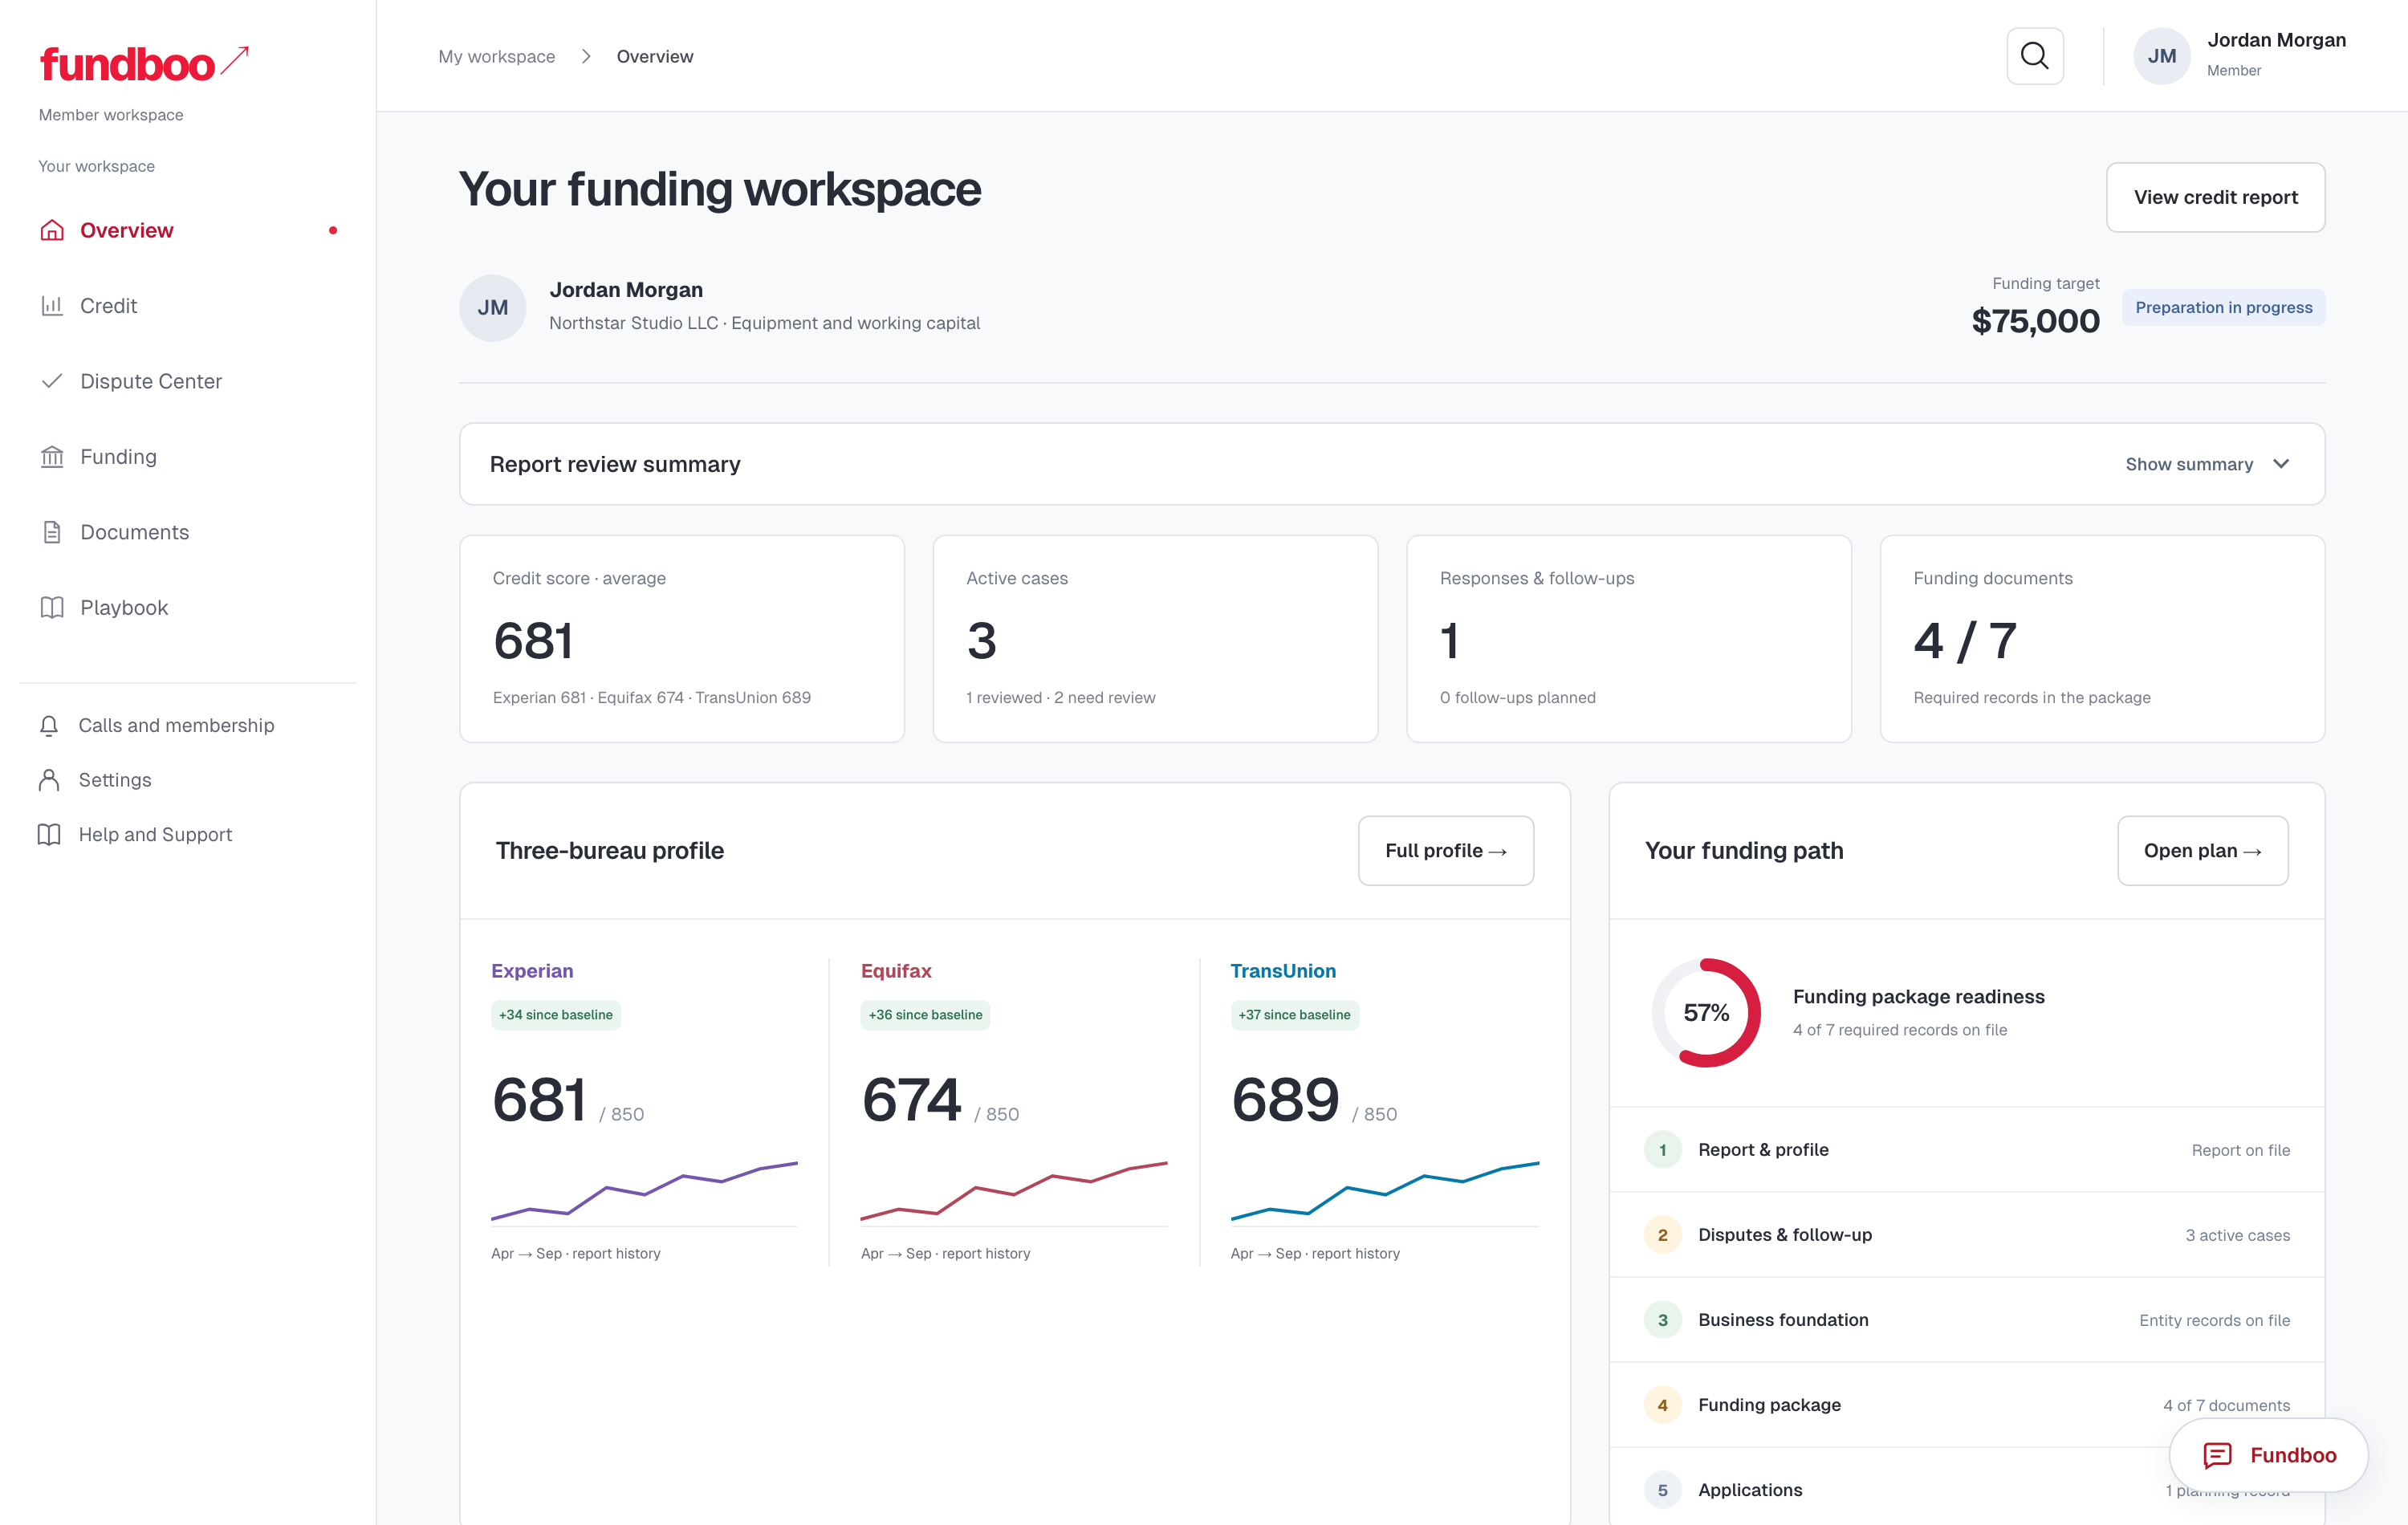Click the Credit bar chart icon
Screen dimensions: 2408x1525
pos(52,306)
